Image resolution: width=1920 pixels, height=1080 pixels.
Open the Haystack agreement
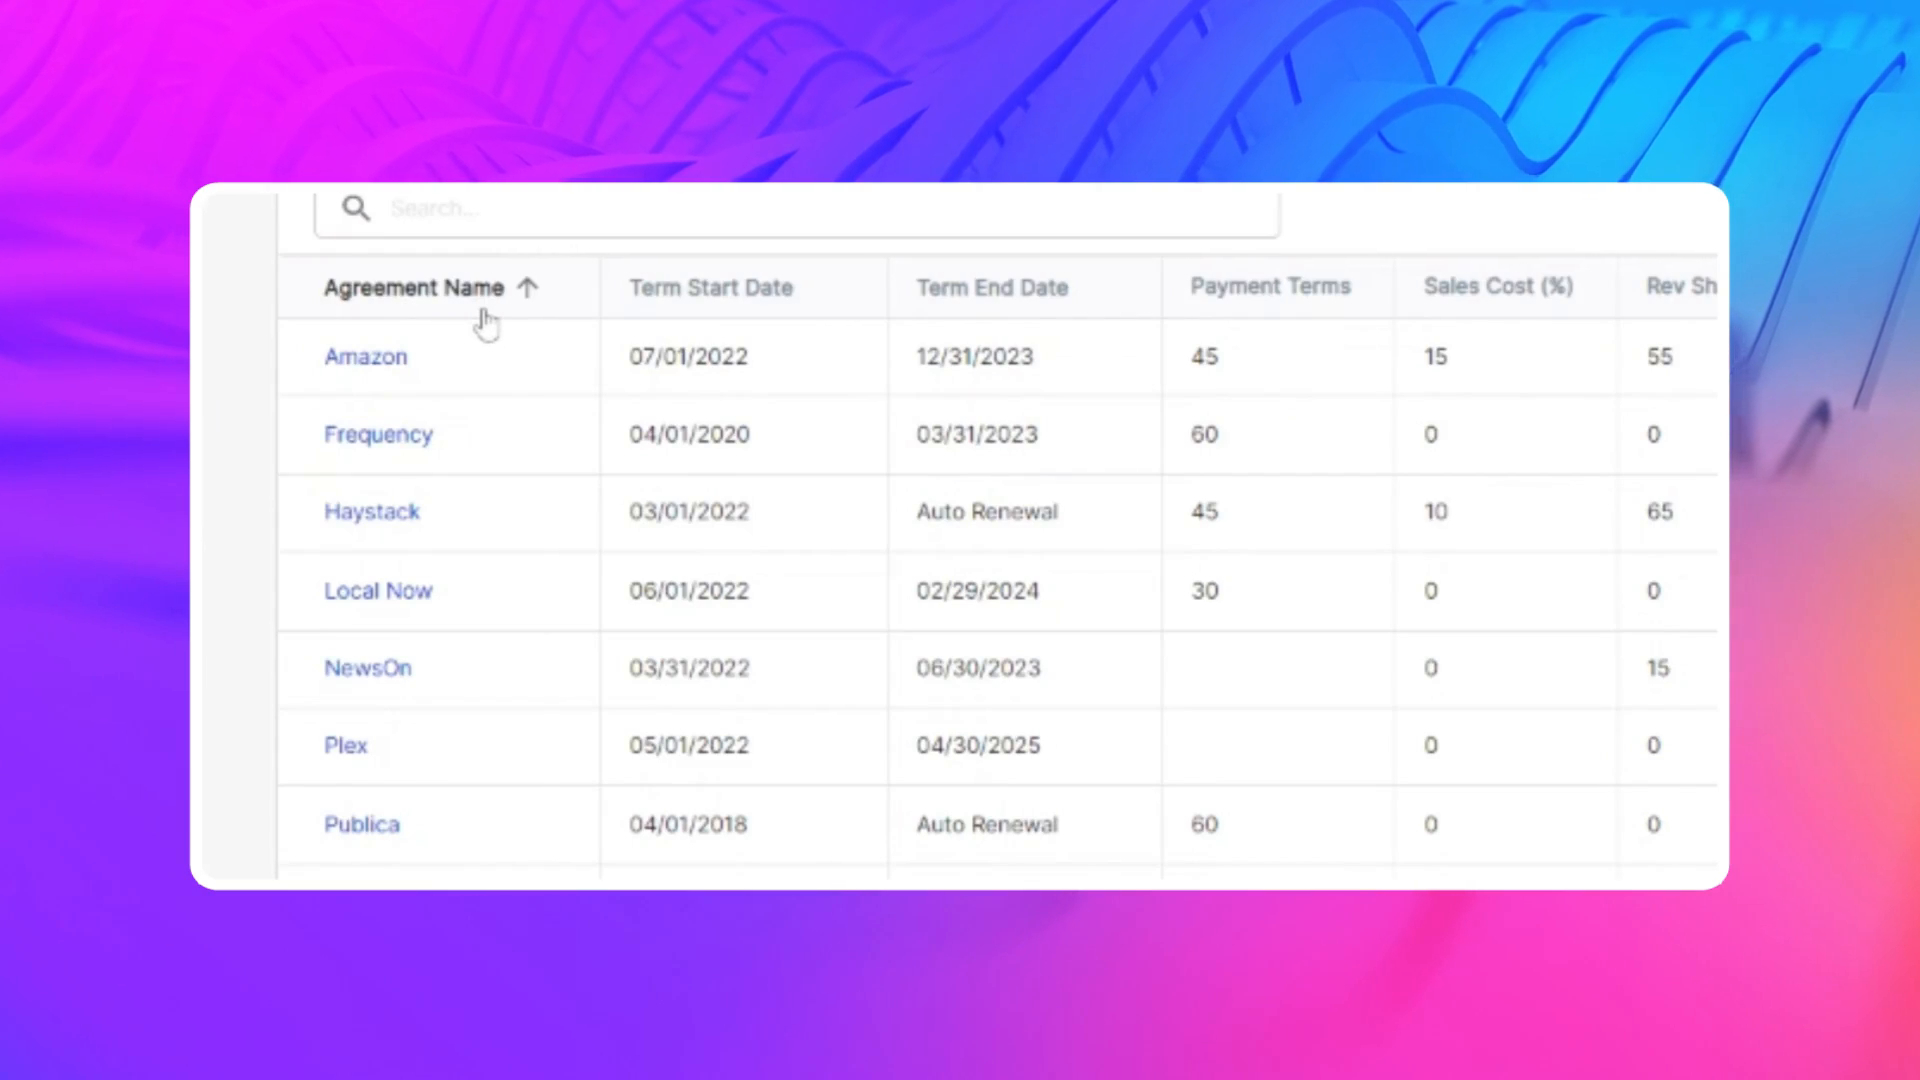(x=372, y=511)
